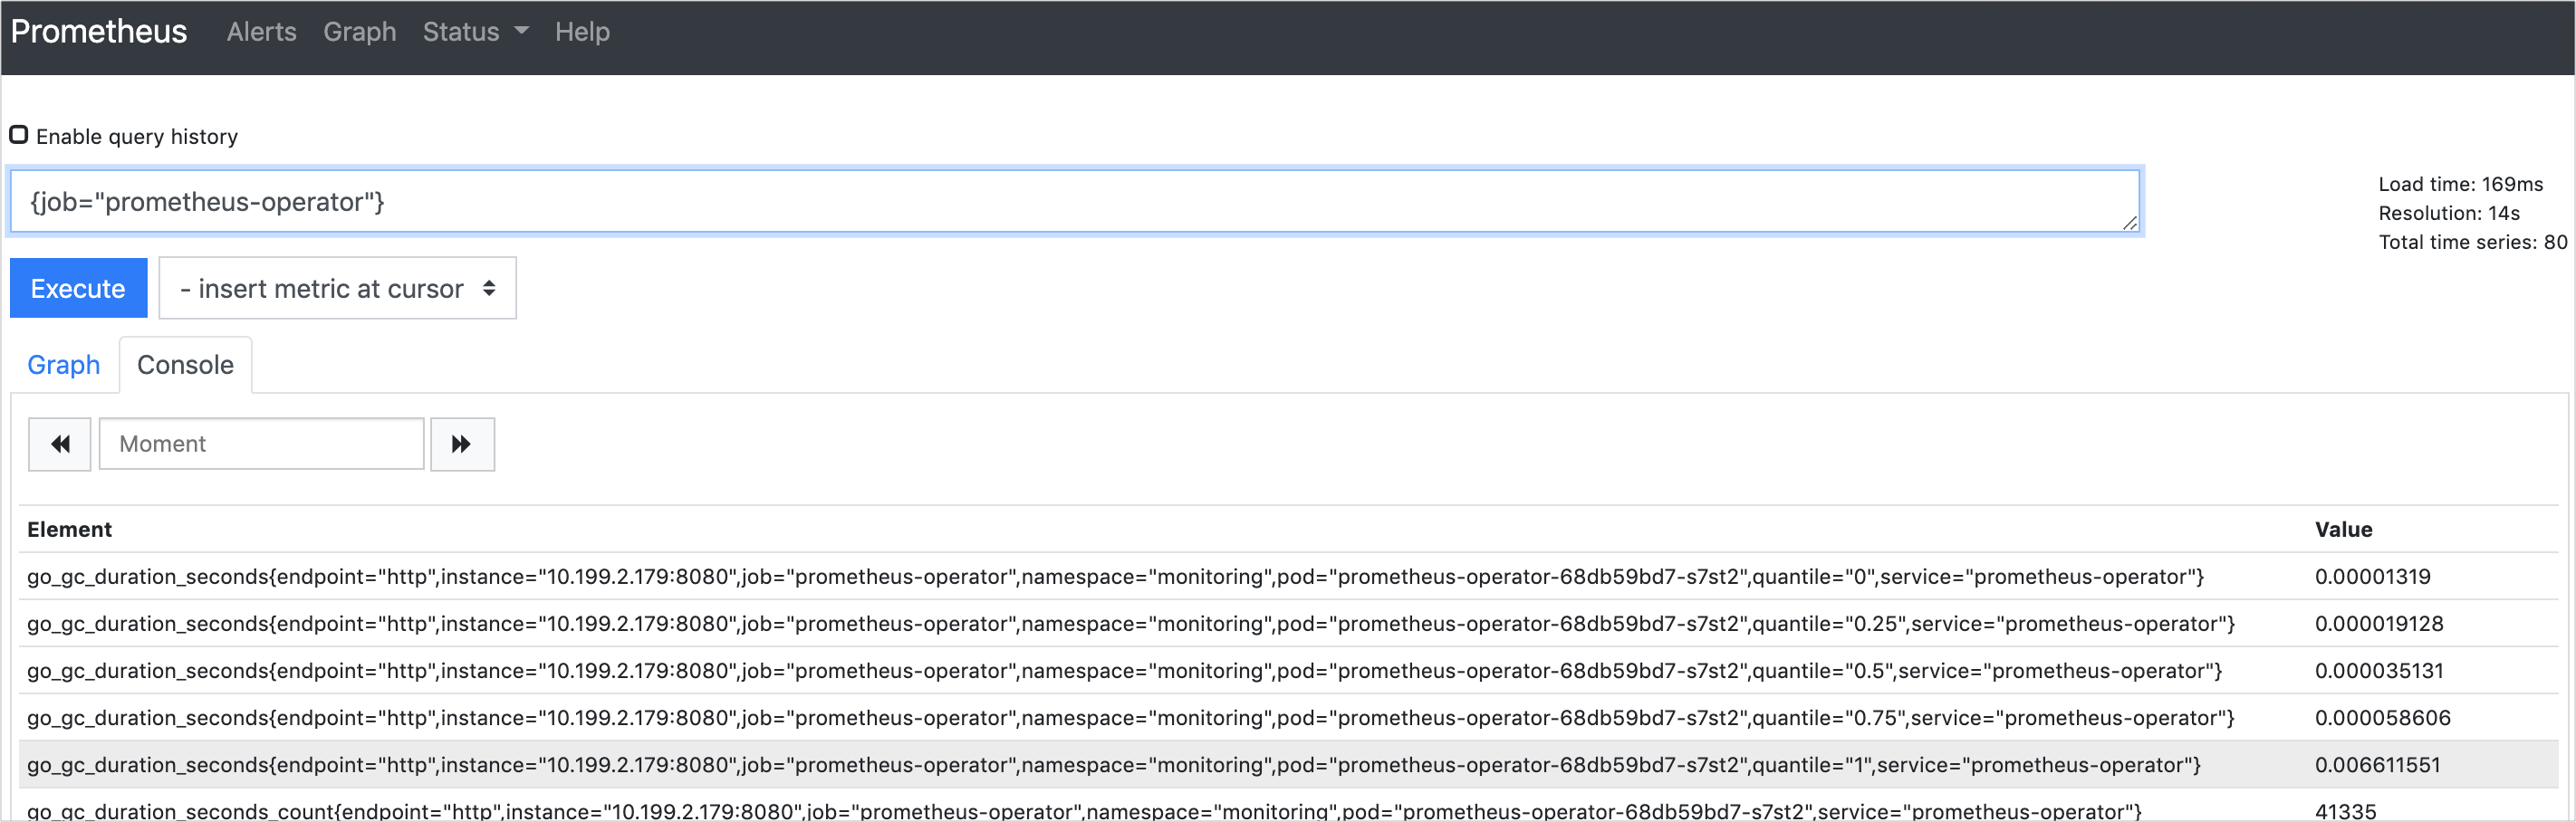
Task: Select the quantile="0" go_gc_duration_seconds row
Action: [1114, 577]
